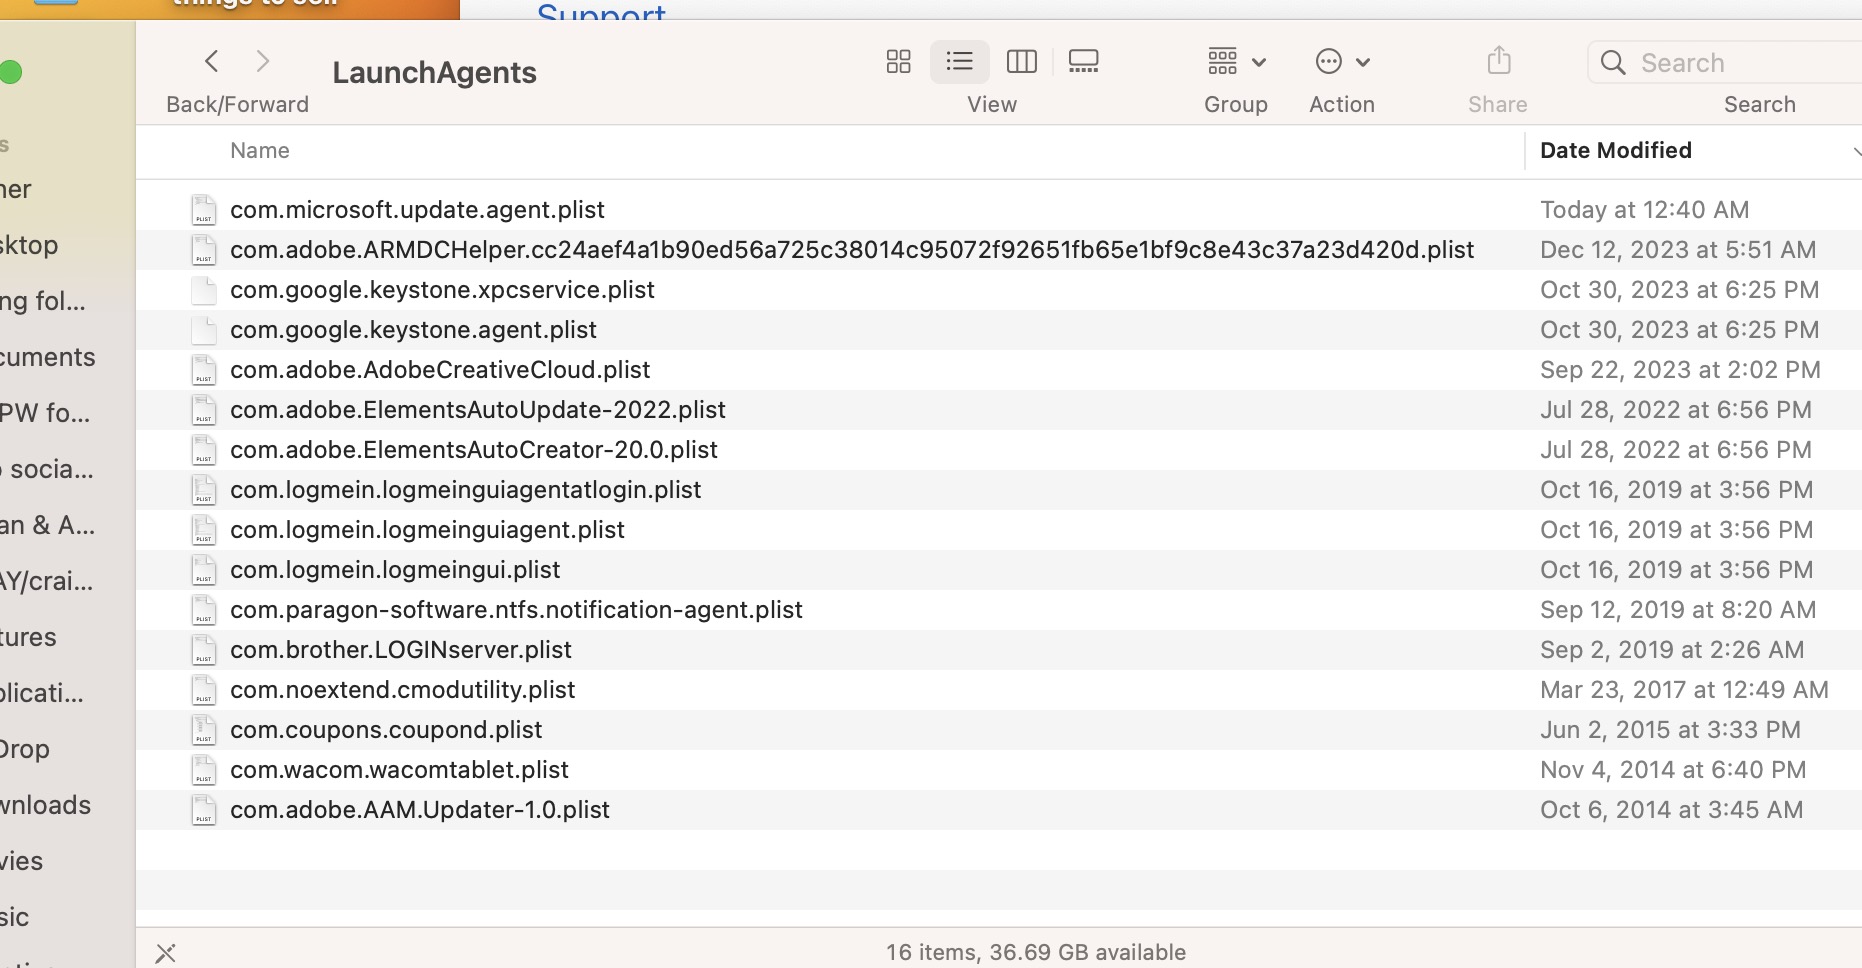Image resolution: width=1862 pixels, height=968 pixels.
Task: Click the Back arrow
Action: click(212, 62)
